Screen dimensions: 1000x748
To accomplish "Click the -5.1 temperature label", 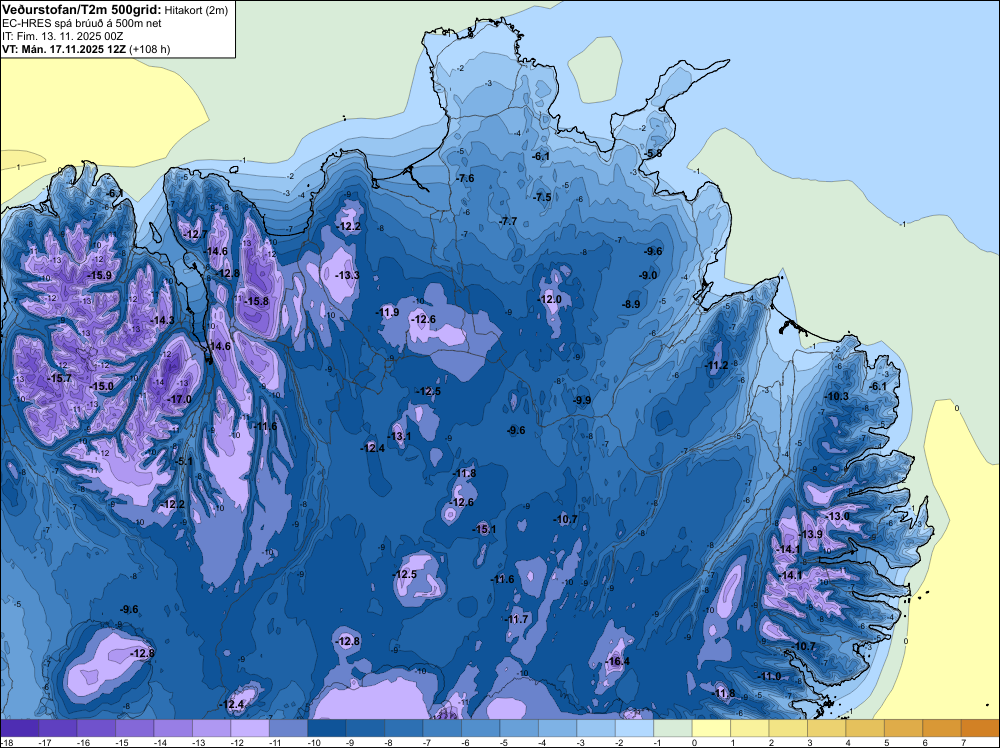I will 183,461.
